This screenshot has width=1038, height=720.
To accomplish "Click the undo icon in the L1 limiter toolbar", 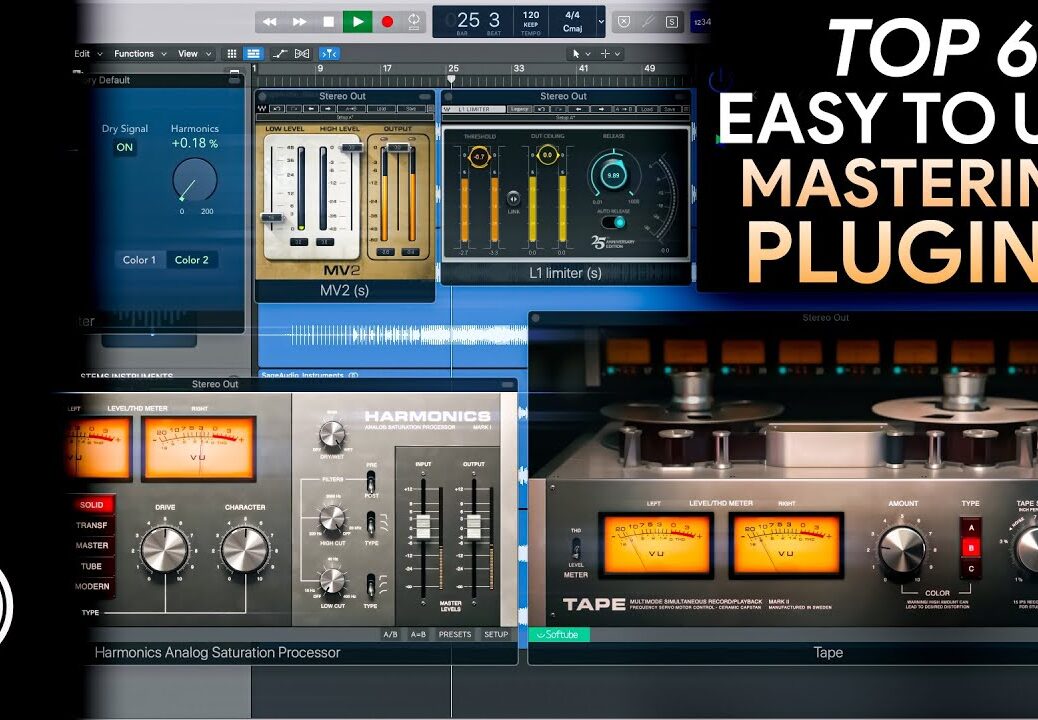I will (542, 109).
